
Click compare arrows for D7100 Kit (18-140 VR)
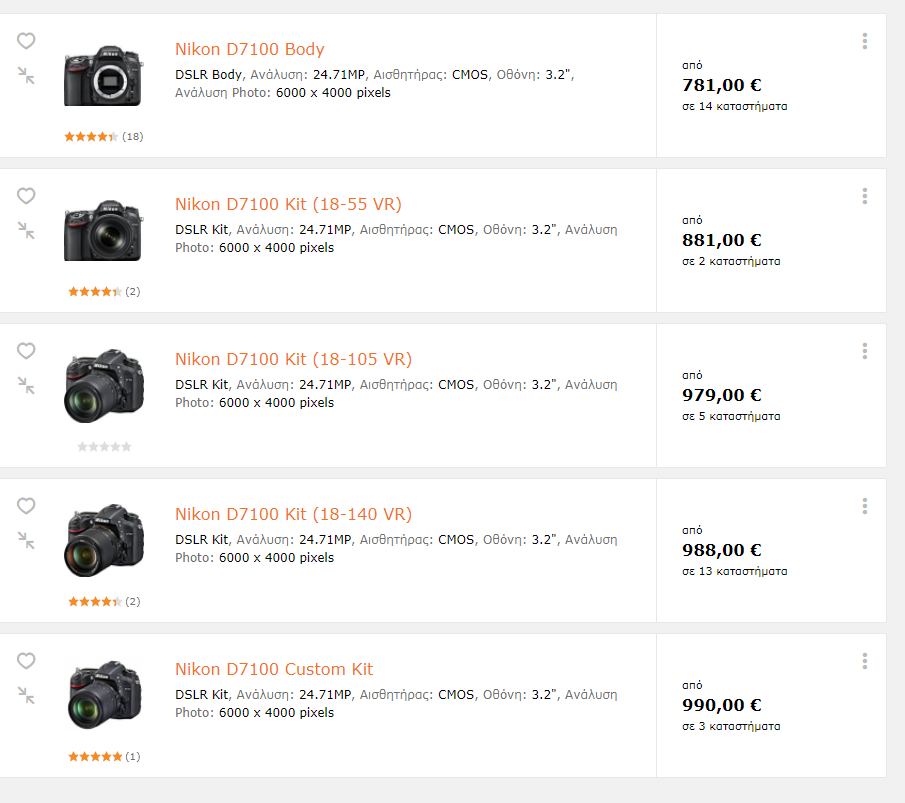coord(26,540)
